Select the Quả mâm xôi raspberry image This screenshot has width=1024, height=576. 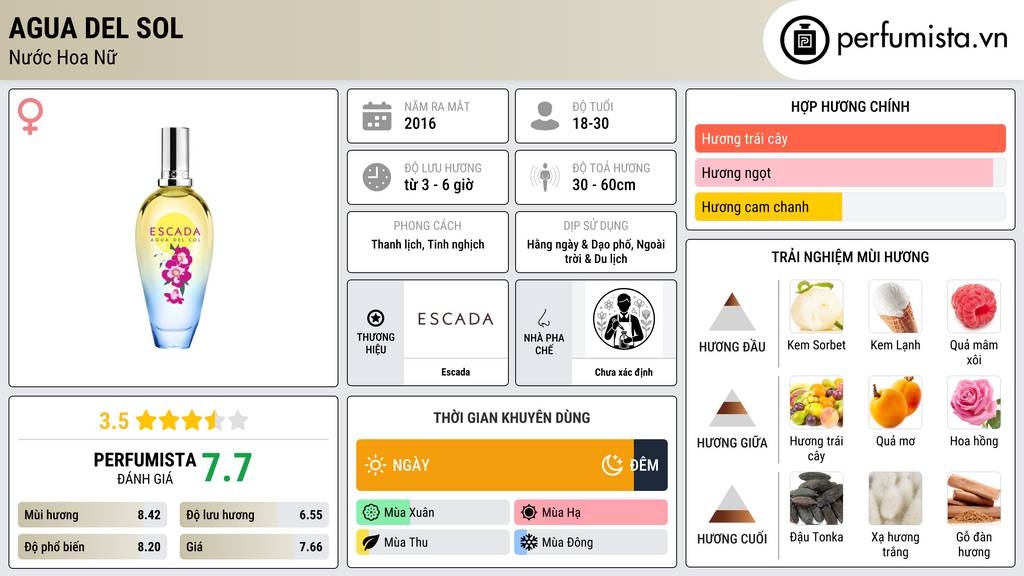(x=974, y=306)
